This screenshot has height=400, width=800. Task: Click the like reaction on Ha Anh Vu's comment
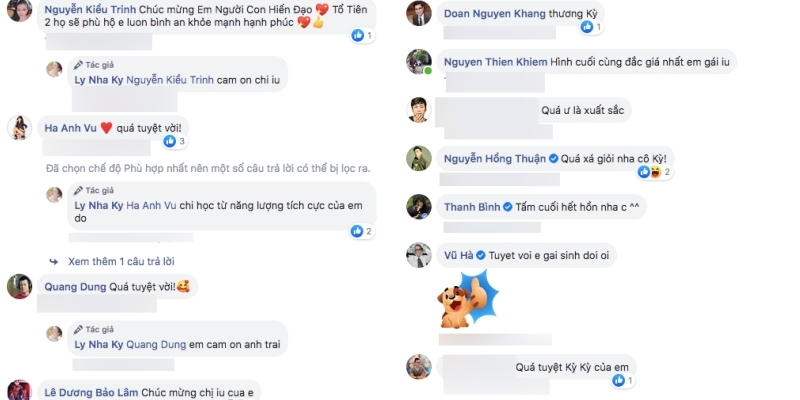[x=169, y=141]
